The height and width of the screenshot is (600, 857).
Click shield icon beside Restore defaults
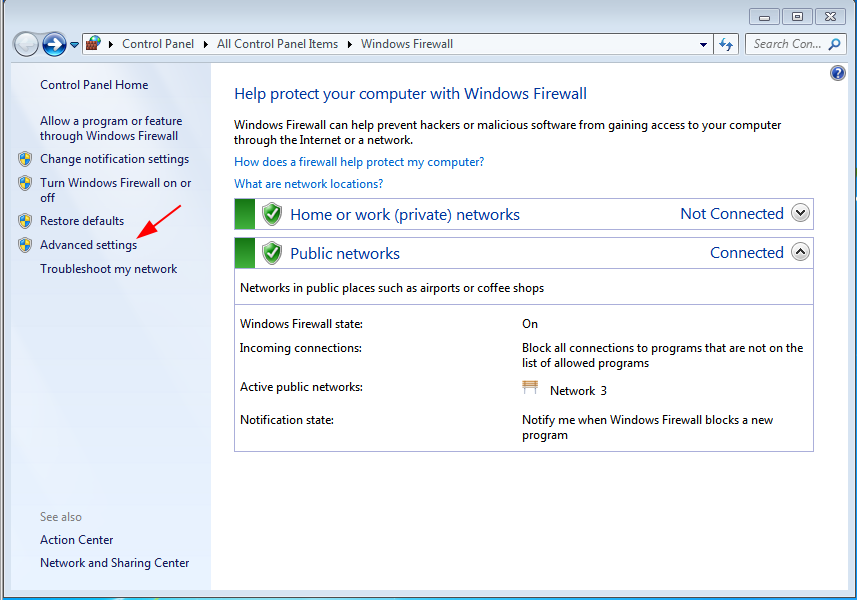click(x=25, y=221)
